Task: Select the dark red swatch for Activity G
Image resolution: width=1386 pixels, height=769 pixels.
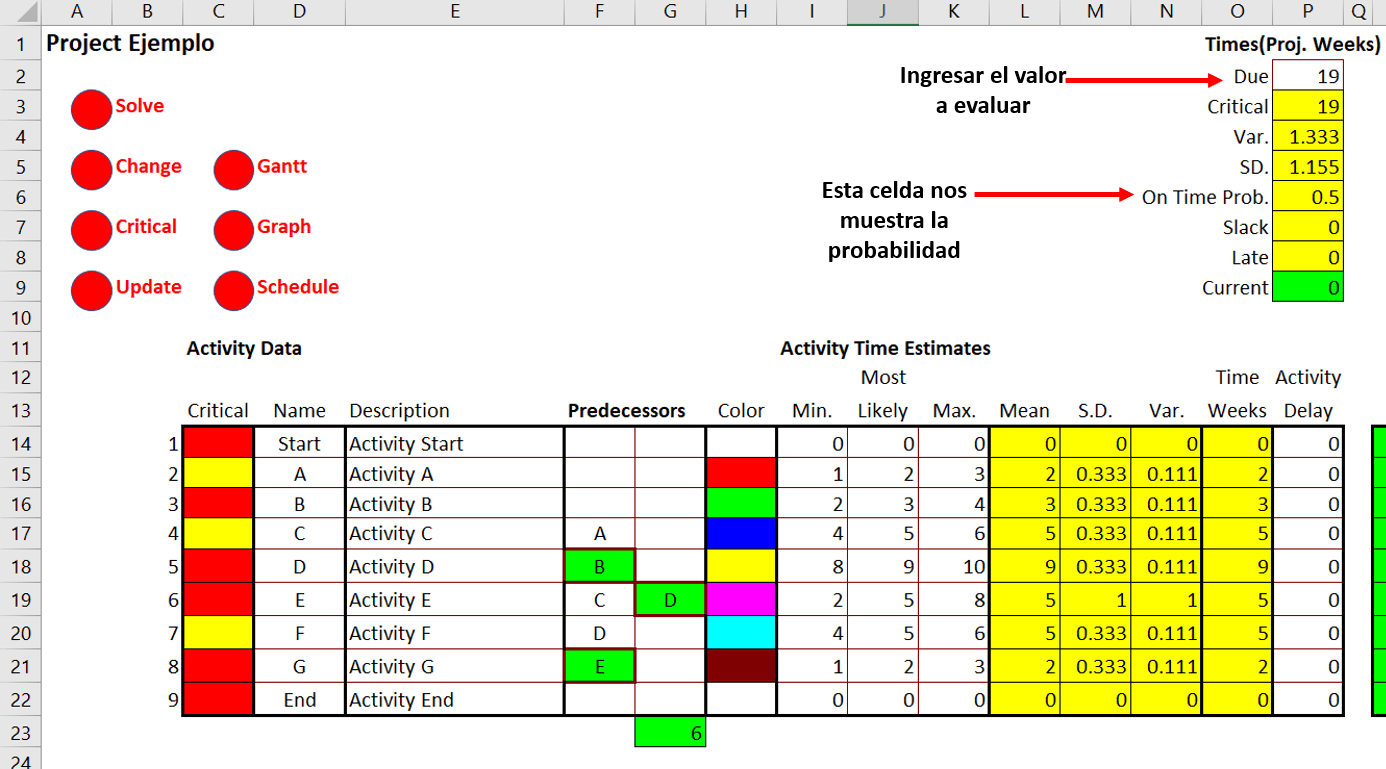Action: pyautogui.click(x=740, y=665)
